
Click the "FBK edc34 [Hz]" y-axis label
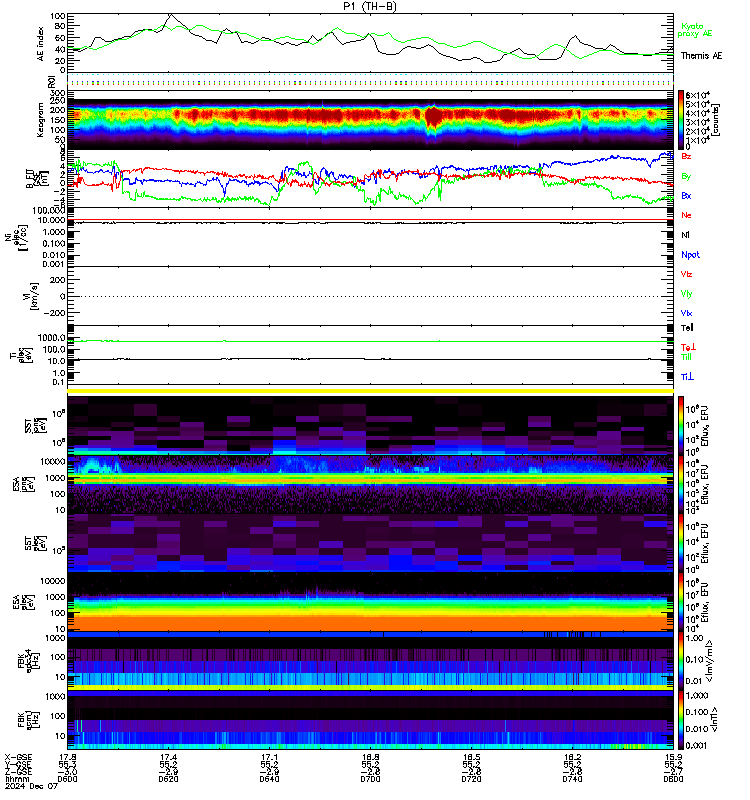click(29, 661)
